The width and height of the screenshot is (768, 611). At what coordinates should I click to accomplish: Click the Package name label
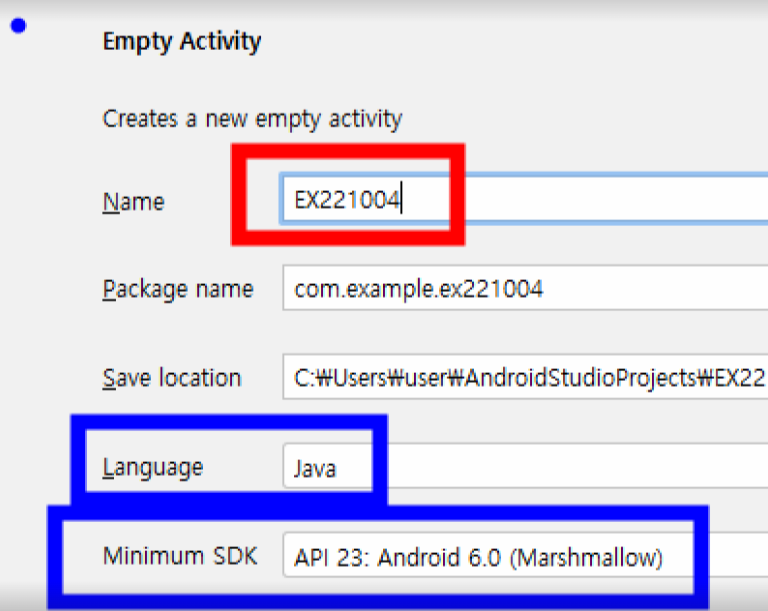(x=178, y=289)
